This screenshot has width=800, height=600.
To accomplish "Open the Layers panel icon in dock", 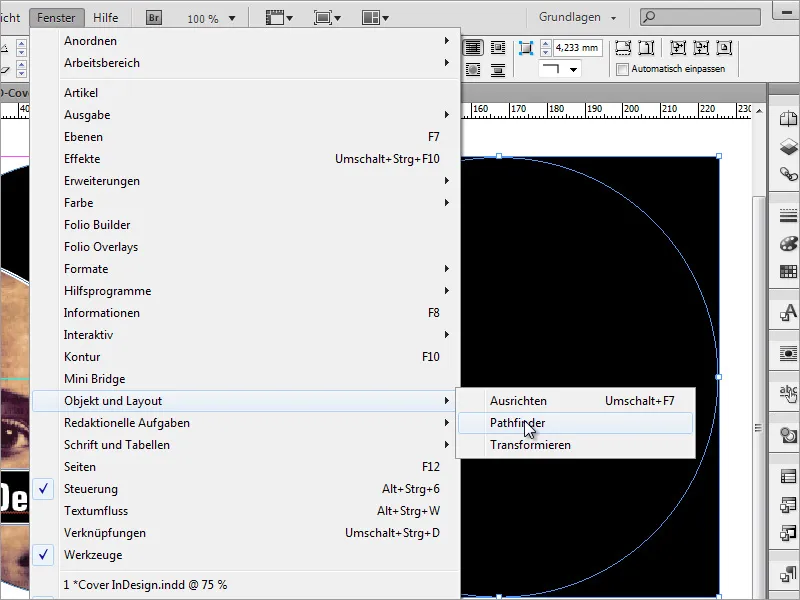I will [x=788, y=147].
